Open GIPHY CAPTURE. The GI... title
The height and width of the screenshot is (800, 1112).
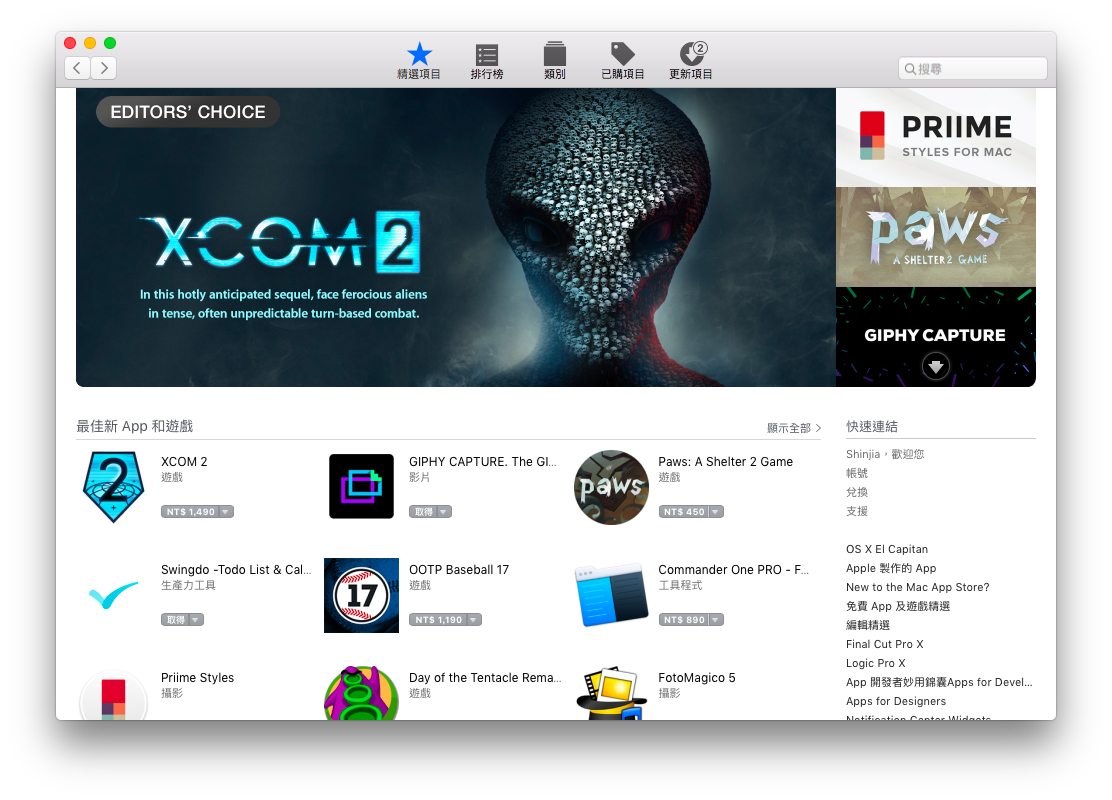[482, 462]
